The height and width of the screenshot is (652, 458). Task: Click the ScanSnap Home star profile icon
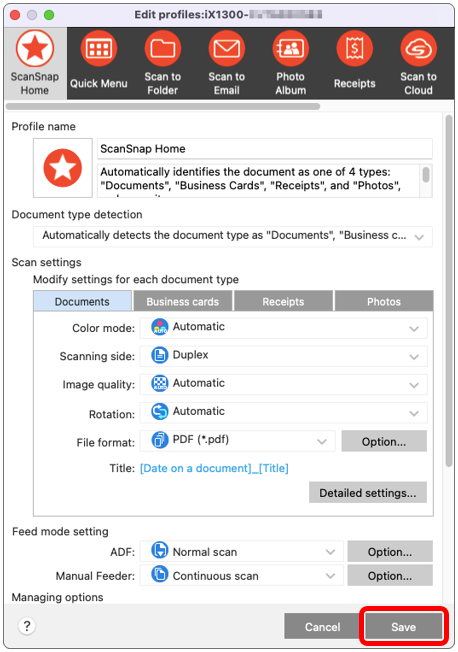pyautogui.click(x=35, y=49)
